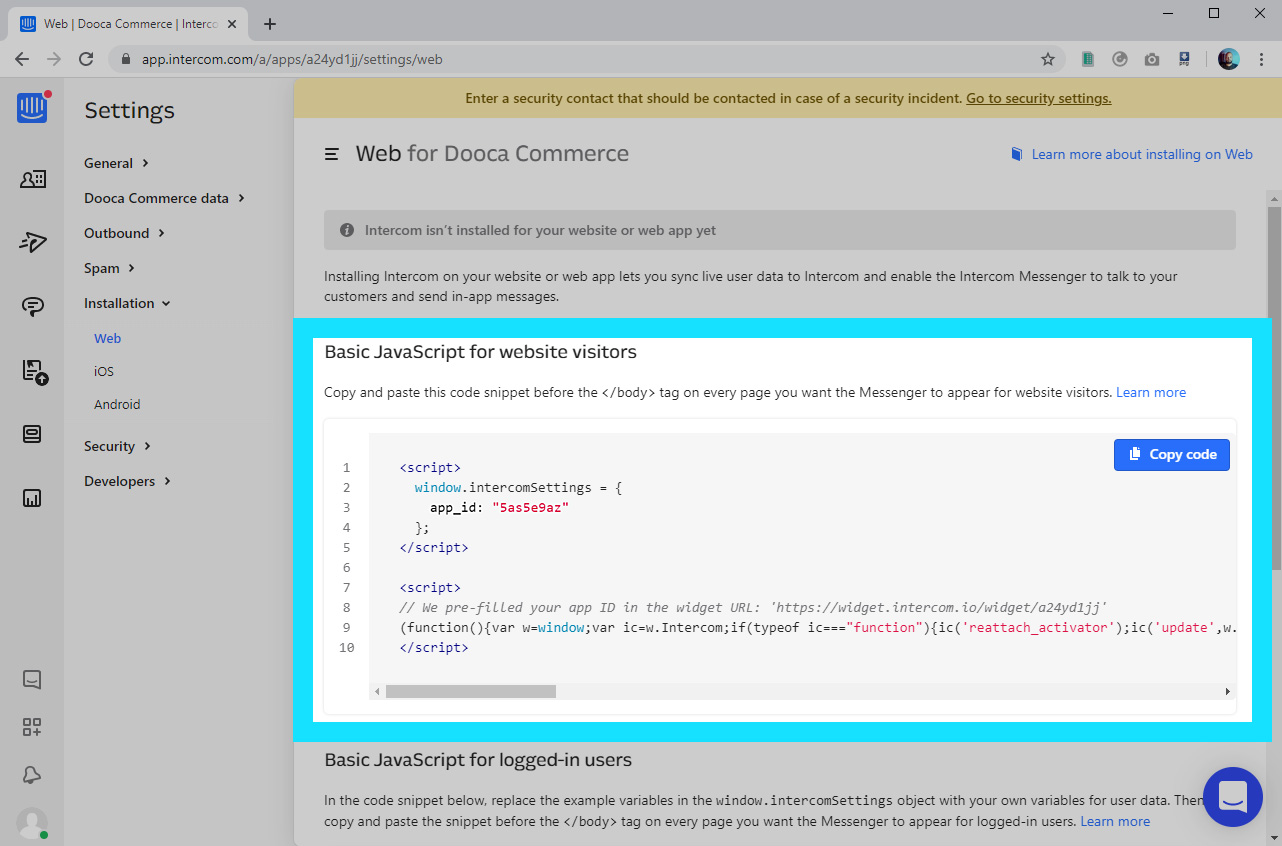Open Go to security settings link
The image size is (1282, 846).
1038,98
